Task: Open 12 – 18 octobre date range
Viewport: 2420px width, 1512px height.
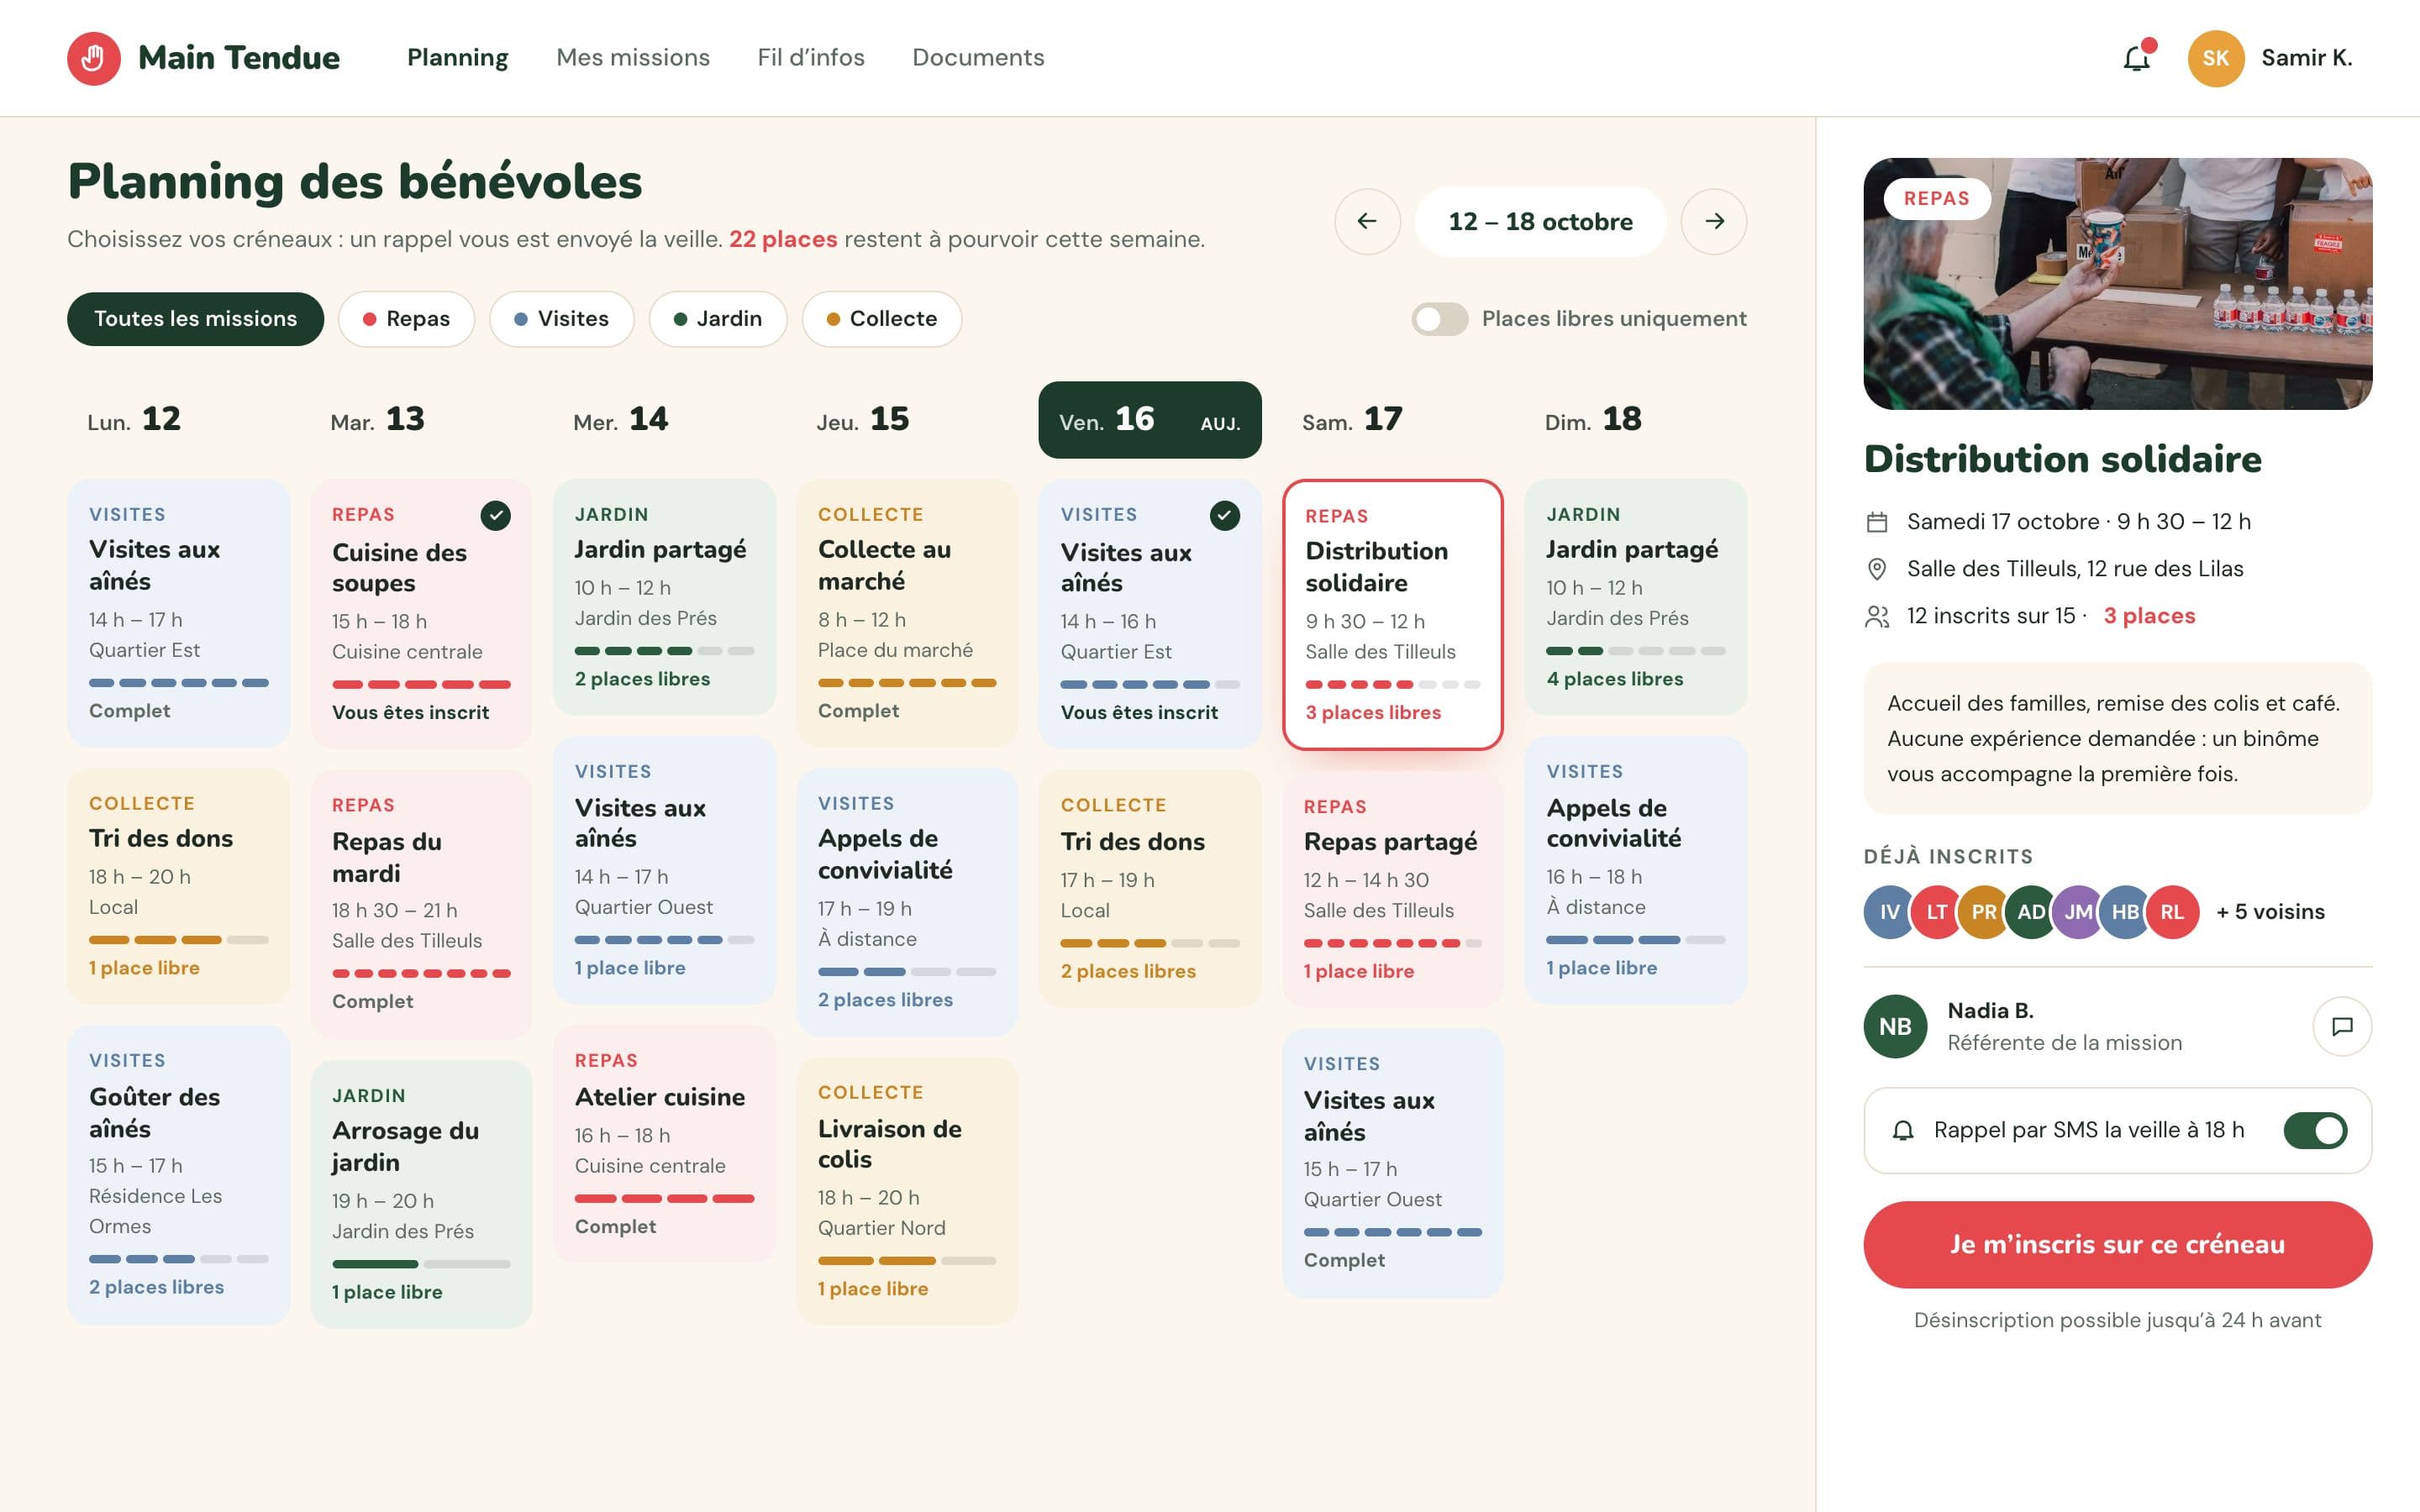Action: click(x=1540, y=221)
